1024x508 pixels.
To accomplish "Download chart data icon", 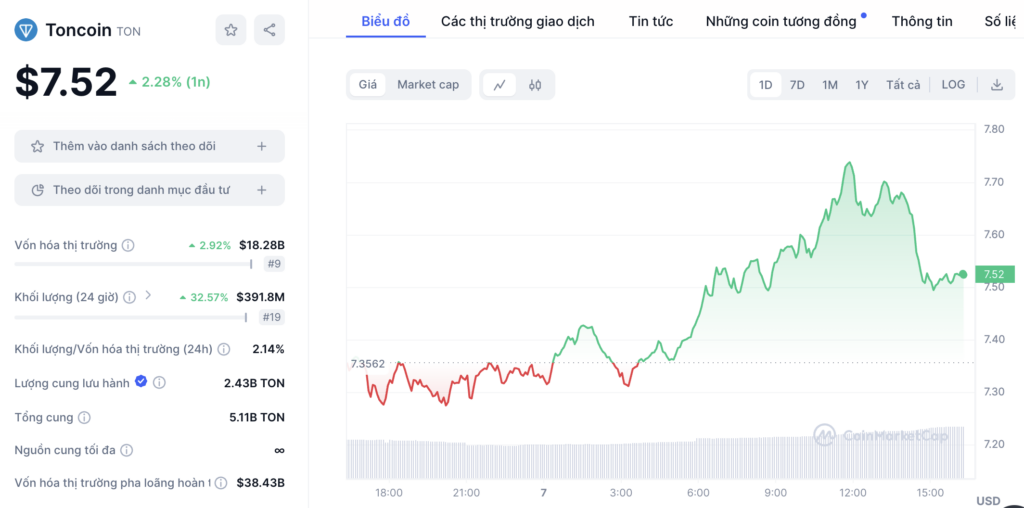I will pyautogui.click(x=997, y=85).
